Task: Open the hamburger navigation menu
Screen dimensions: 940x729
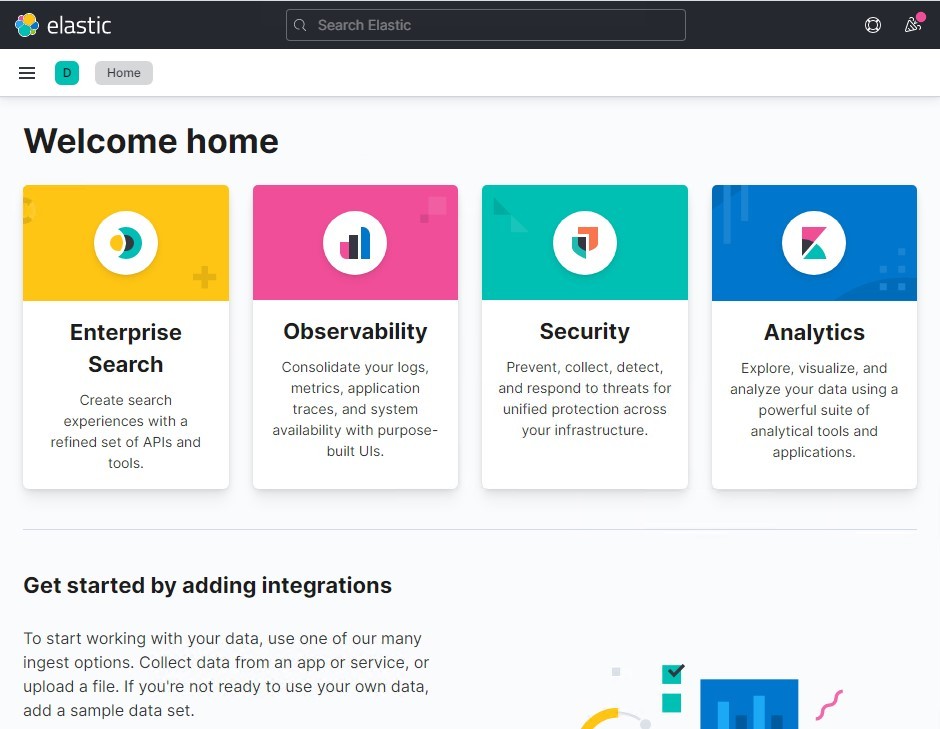Action: (x=27, y=73)
